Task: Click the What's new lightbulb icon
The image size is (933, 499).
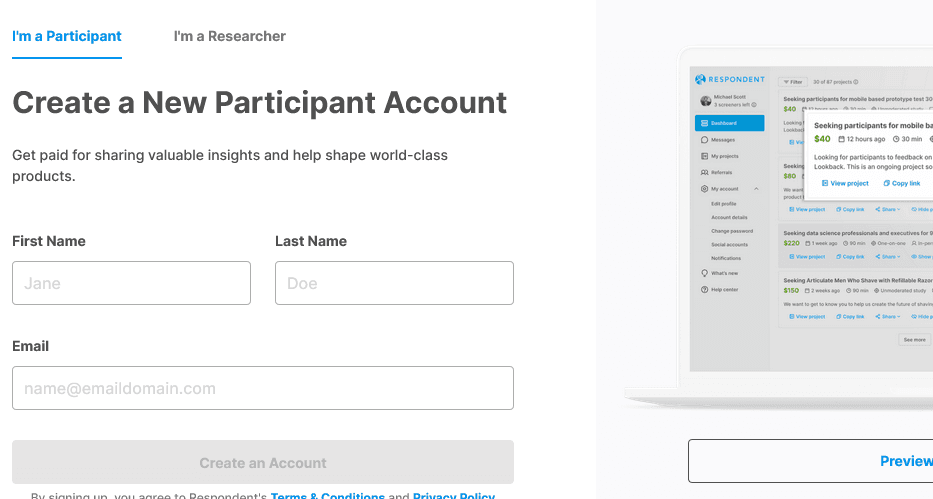Action: pyautogui.click(x=705, y=273)
